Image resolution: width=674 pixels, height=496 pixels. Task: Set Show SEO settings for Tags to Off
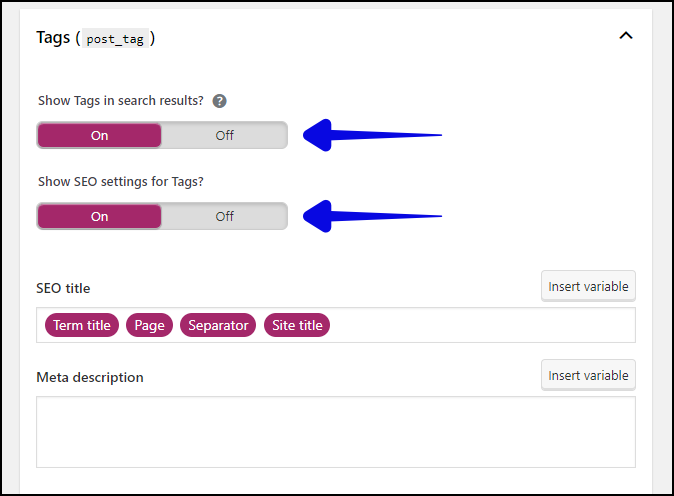coord(224,216)
